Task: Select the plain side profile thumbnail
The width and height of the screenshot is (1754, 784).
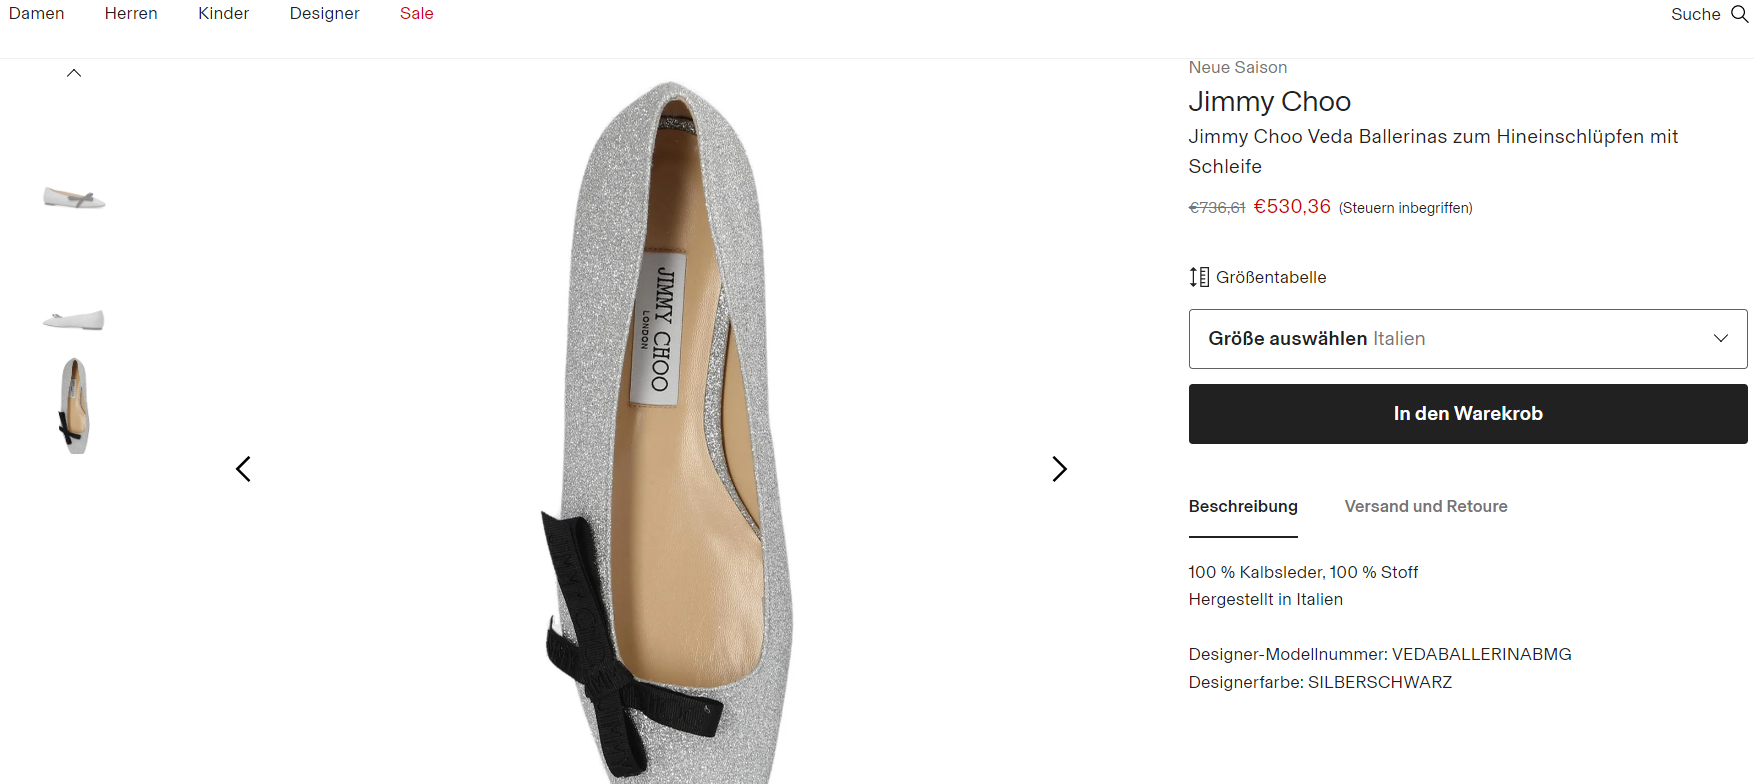Action: [x=74, y=320]
